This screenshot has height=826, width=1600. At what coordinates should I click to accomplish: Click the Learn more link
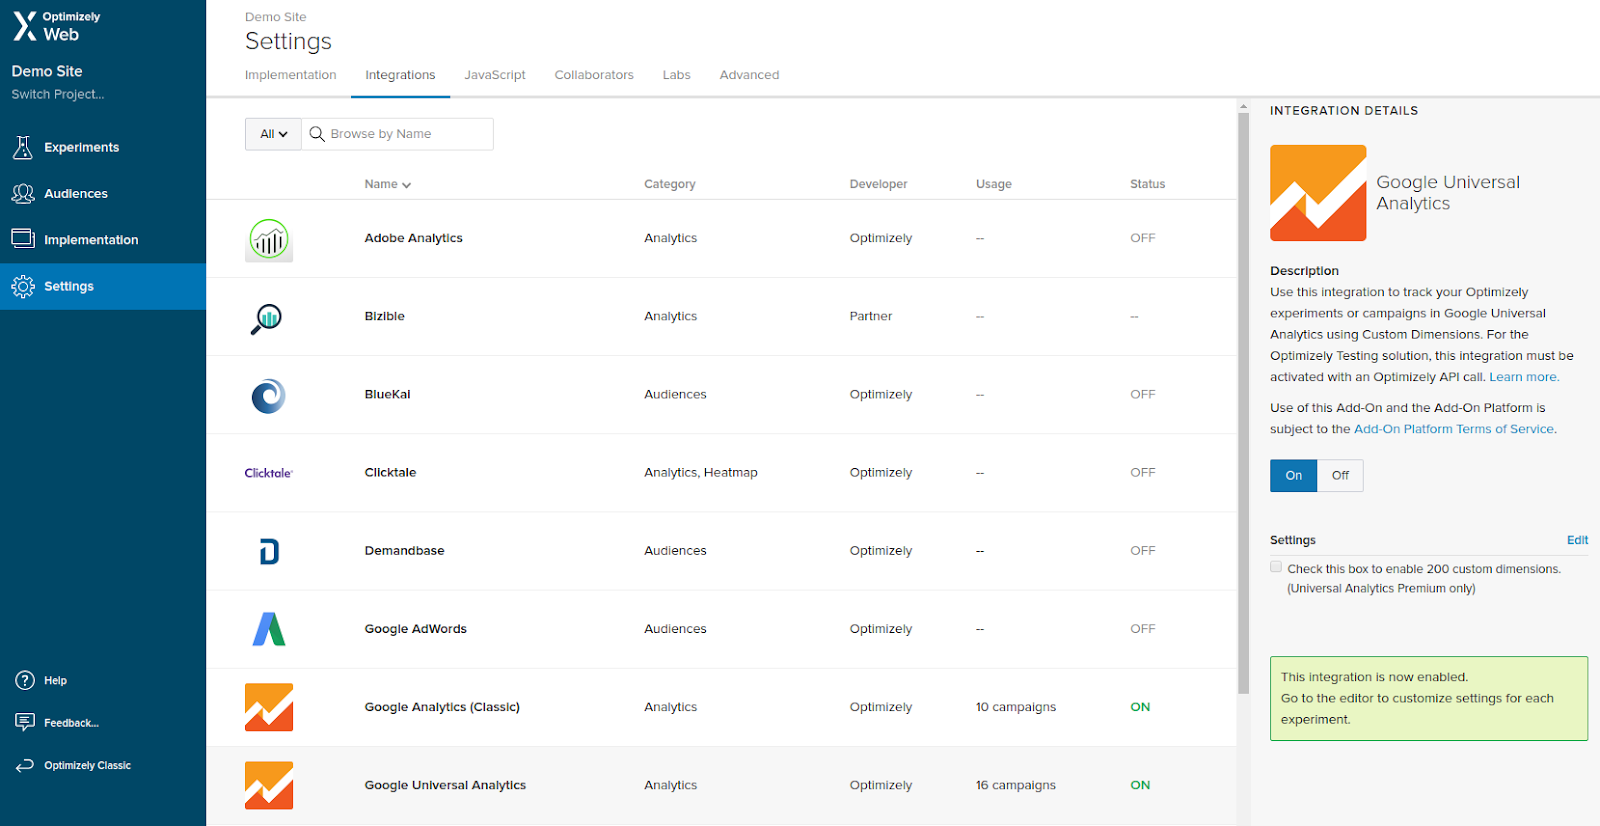tap(1524, 377)
